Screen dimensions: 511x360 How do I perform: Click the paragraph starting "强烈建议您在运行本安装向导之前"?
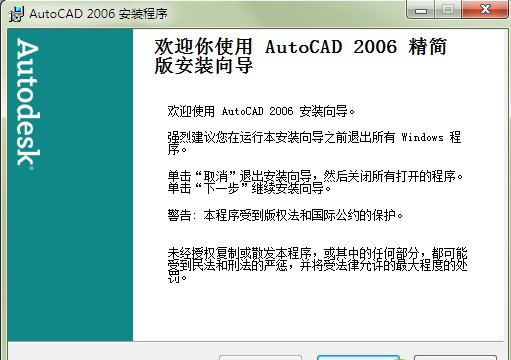[x=314, y=143]
